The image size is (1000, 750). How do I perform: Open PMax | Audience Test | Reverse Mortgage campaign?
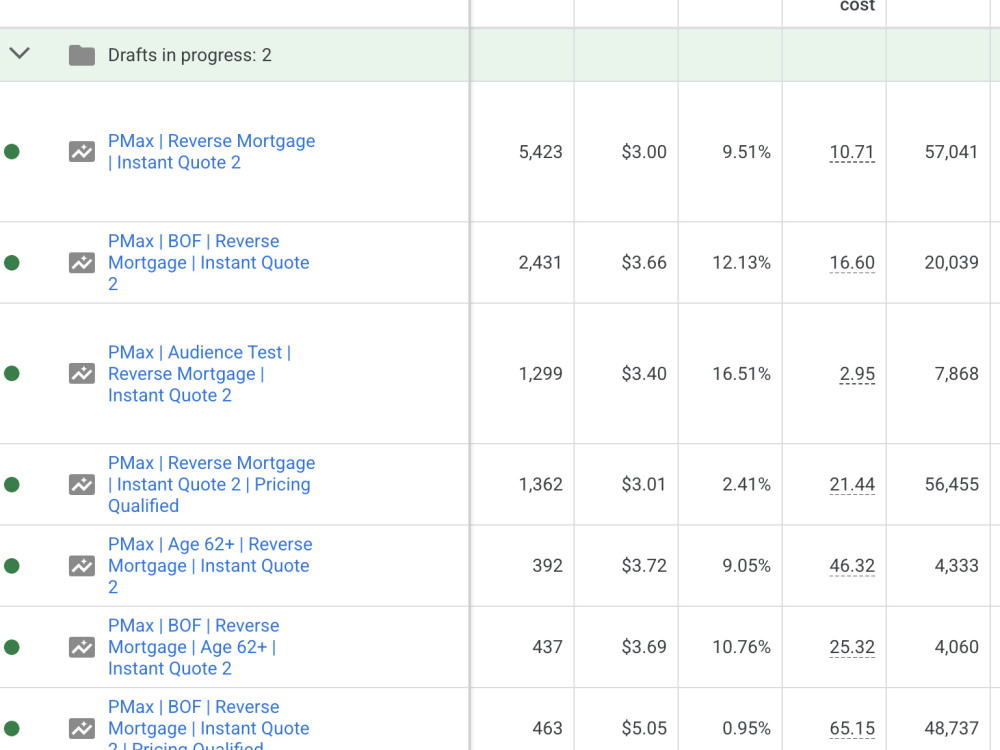[x=199, y=374]
